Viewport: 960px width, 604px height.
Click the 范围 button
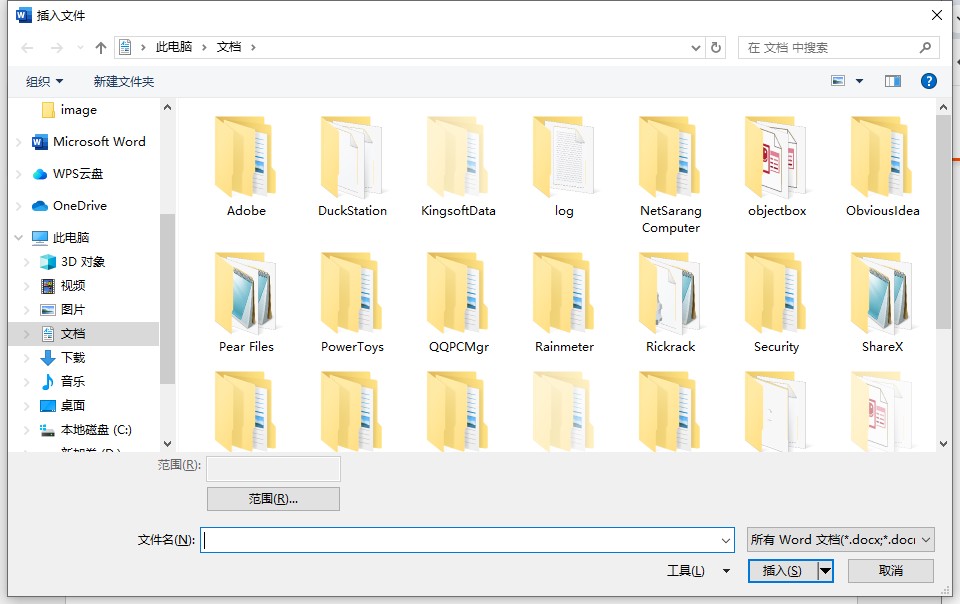click(x=273, y=499)
